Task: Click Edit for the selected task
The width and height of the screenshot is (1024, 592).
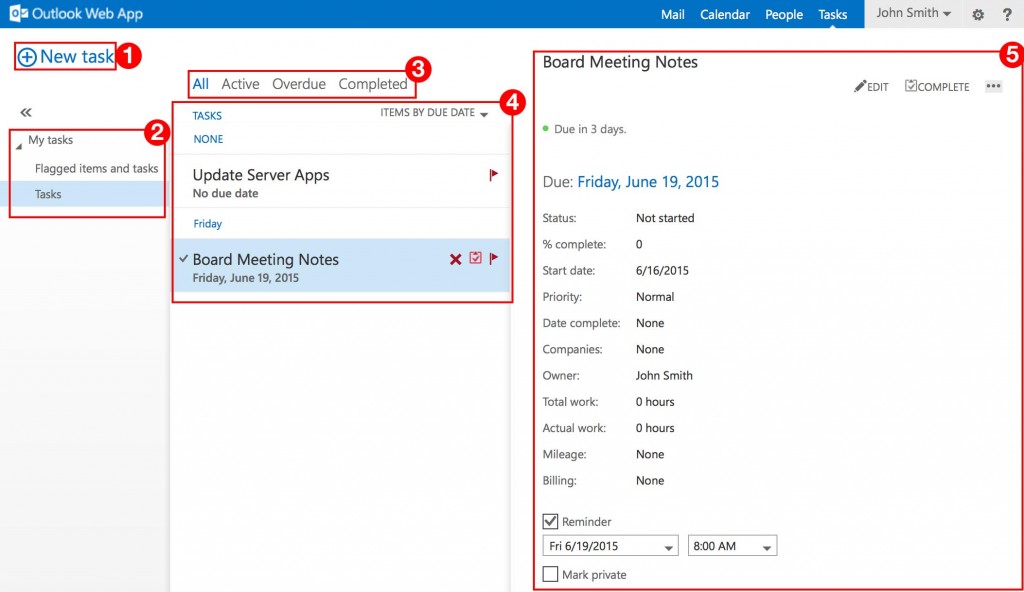Action: coord(871,87)
